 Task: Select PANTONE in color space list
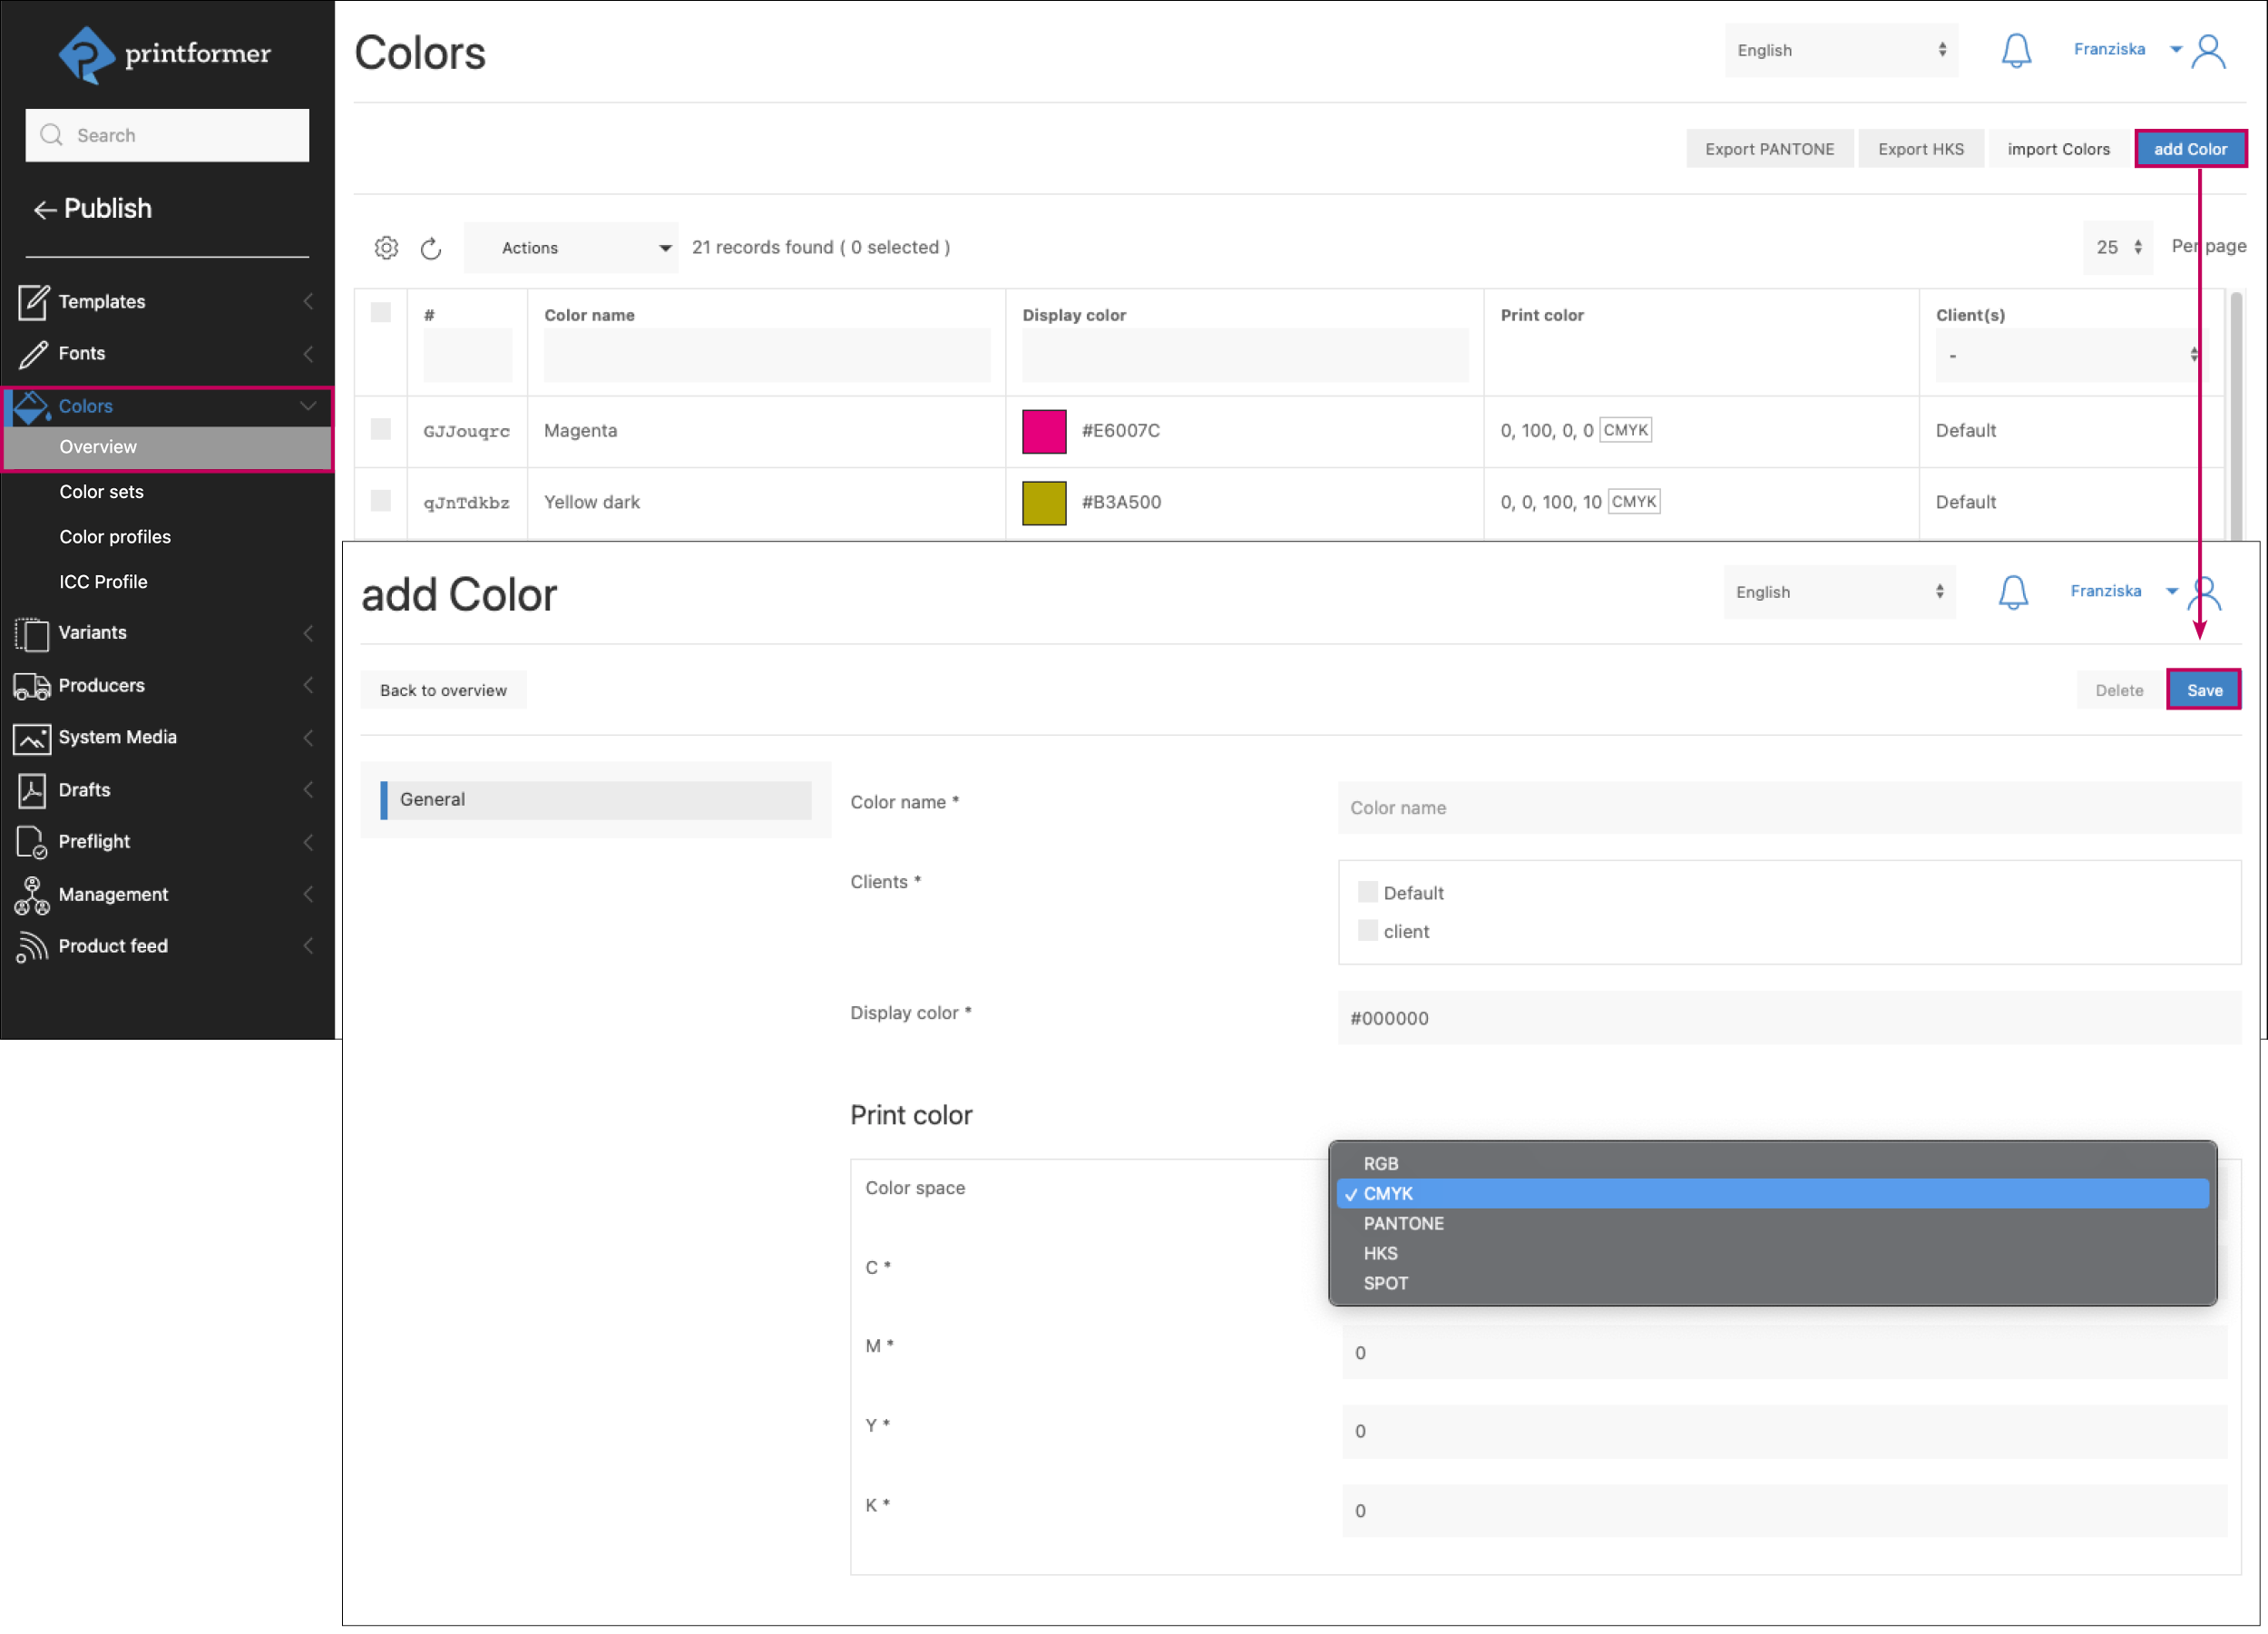pyautogui.click(x=1403, y=1224)
